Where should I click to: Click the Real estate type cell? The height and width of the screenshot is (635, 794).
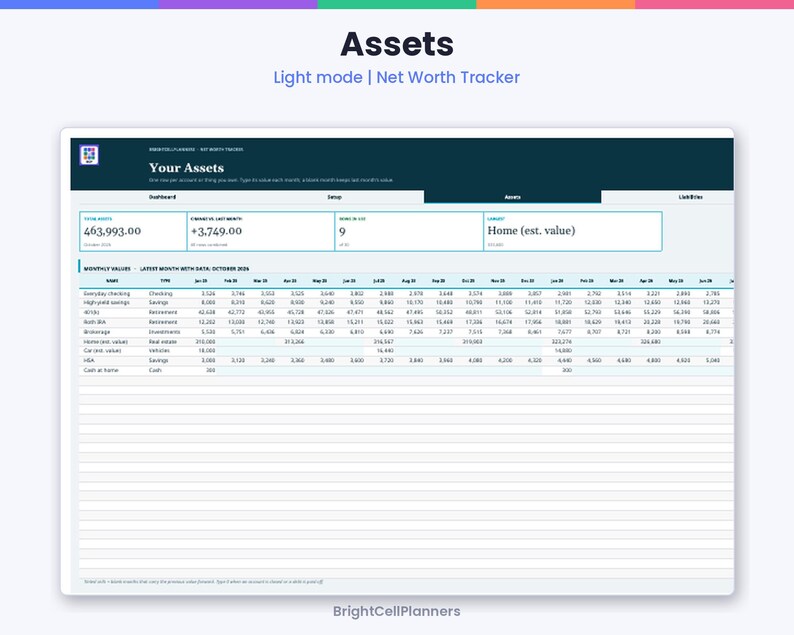coord(163,342)
